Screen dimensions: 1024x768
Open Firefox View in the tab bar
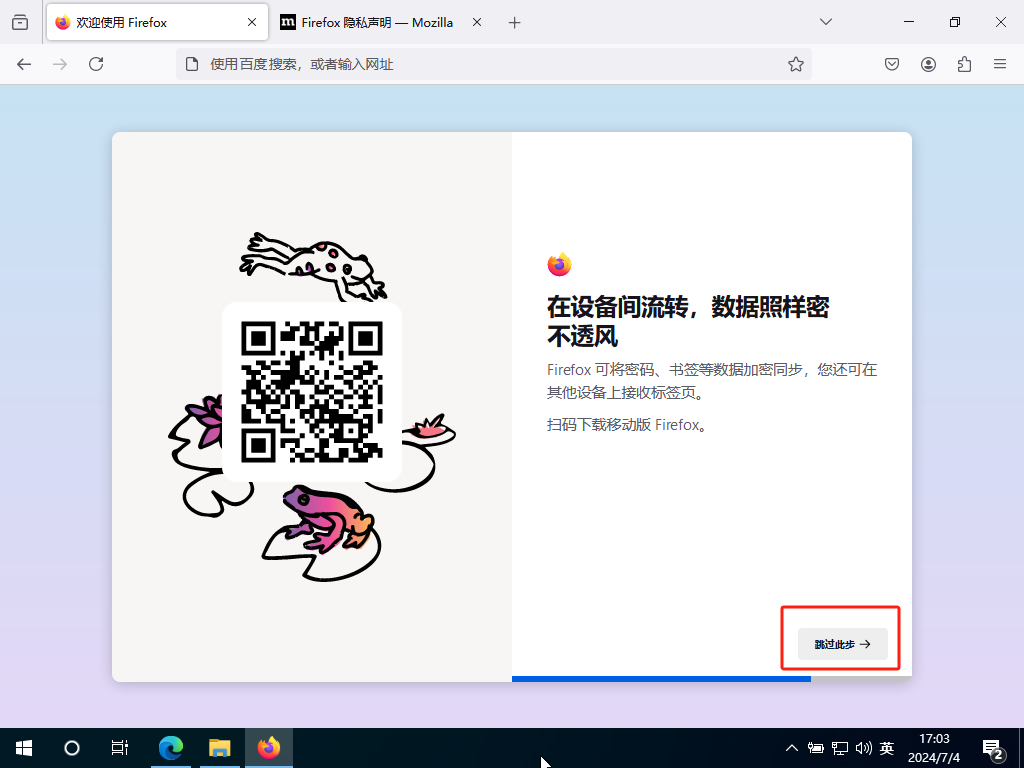[20, 22]
